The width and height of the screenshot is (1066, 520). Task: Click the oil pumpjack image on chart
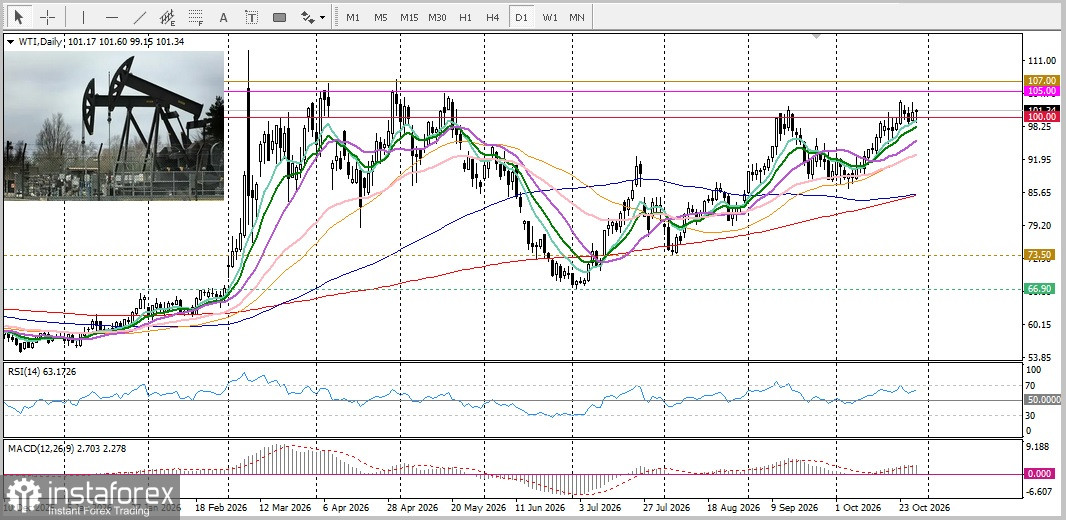[114, 126]
